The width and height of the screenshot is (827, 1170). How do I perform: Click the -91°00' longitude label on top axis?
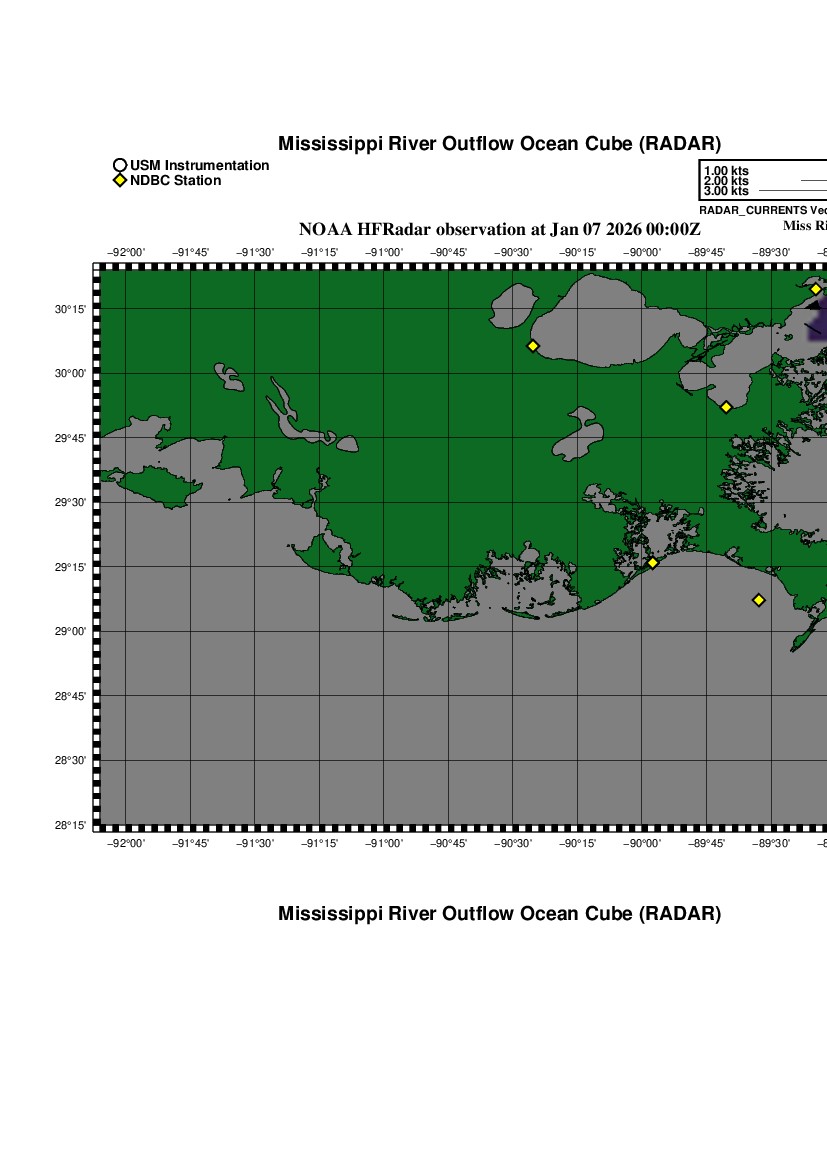pos(384,253)
